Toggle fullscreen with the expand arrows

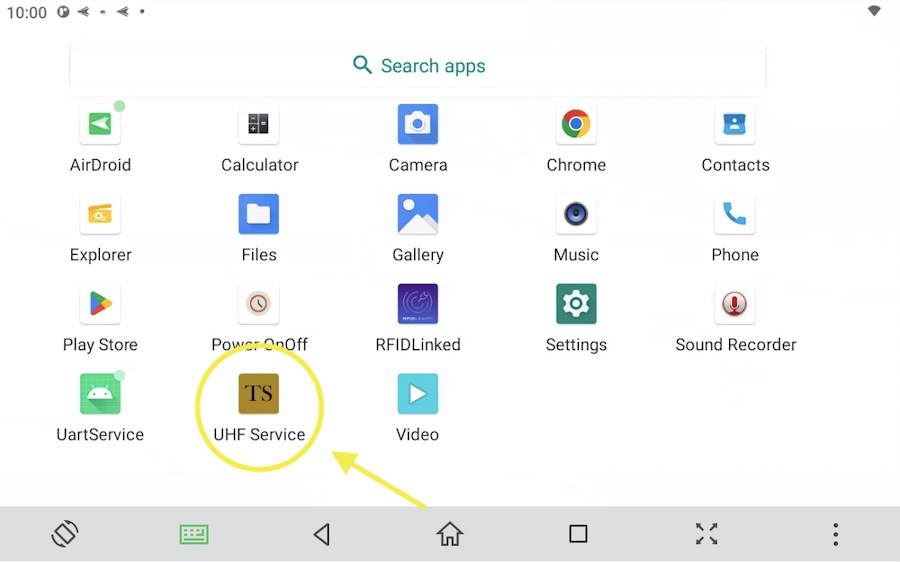707,534
